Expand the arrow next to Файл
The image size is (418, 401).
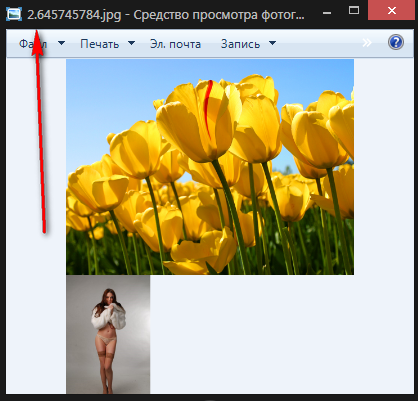click(x=61, y=43)
